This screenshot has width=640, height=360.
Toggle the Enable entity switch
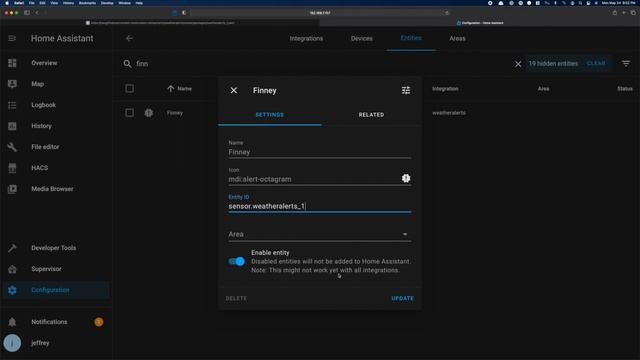(236, 261)
